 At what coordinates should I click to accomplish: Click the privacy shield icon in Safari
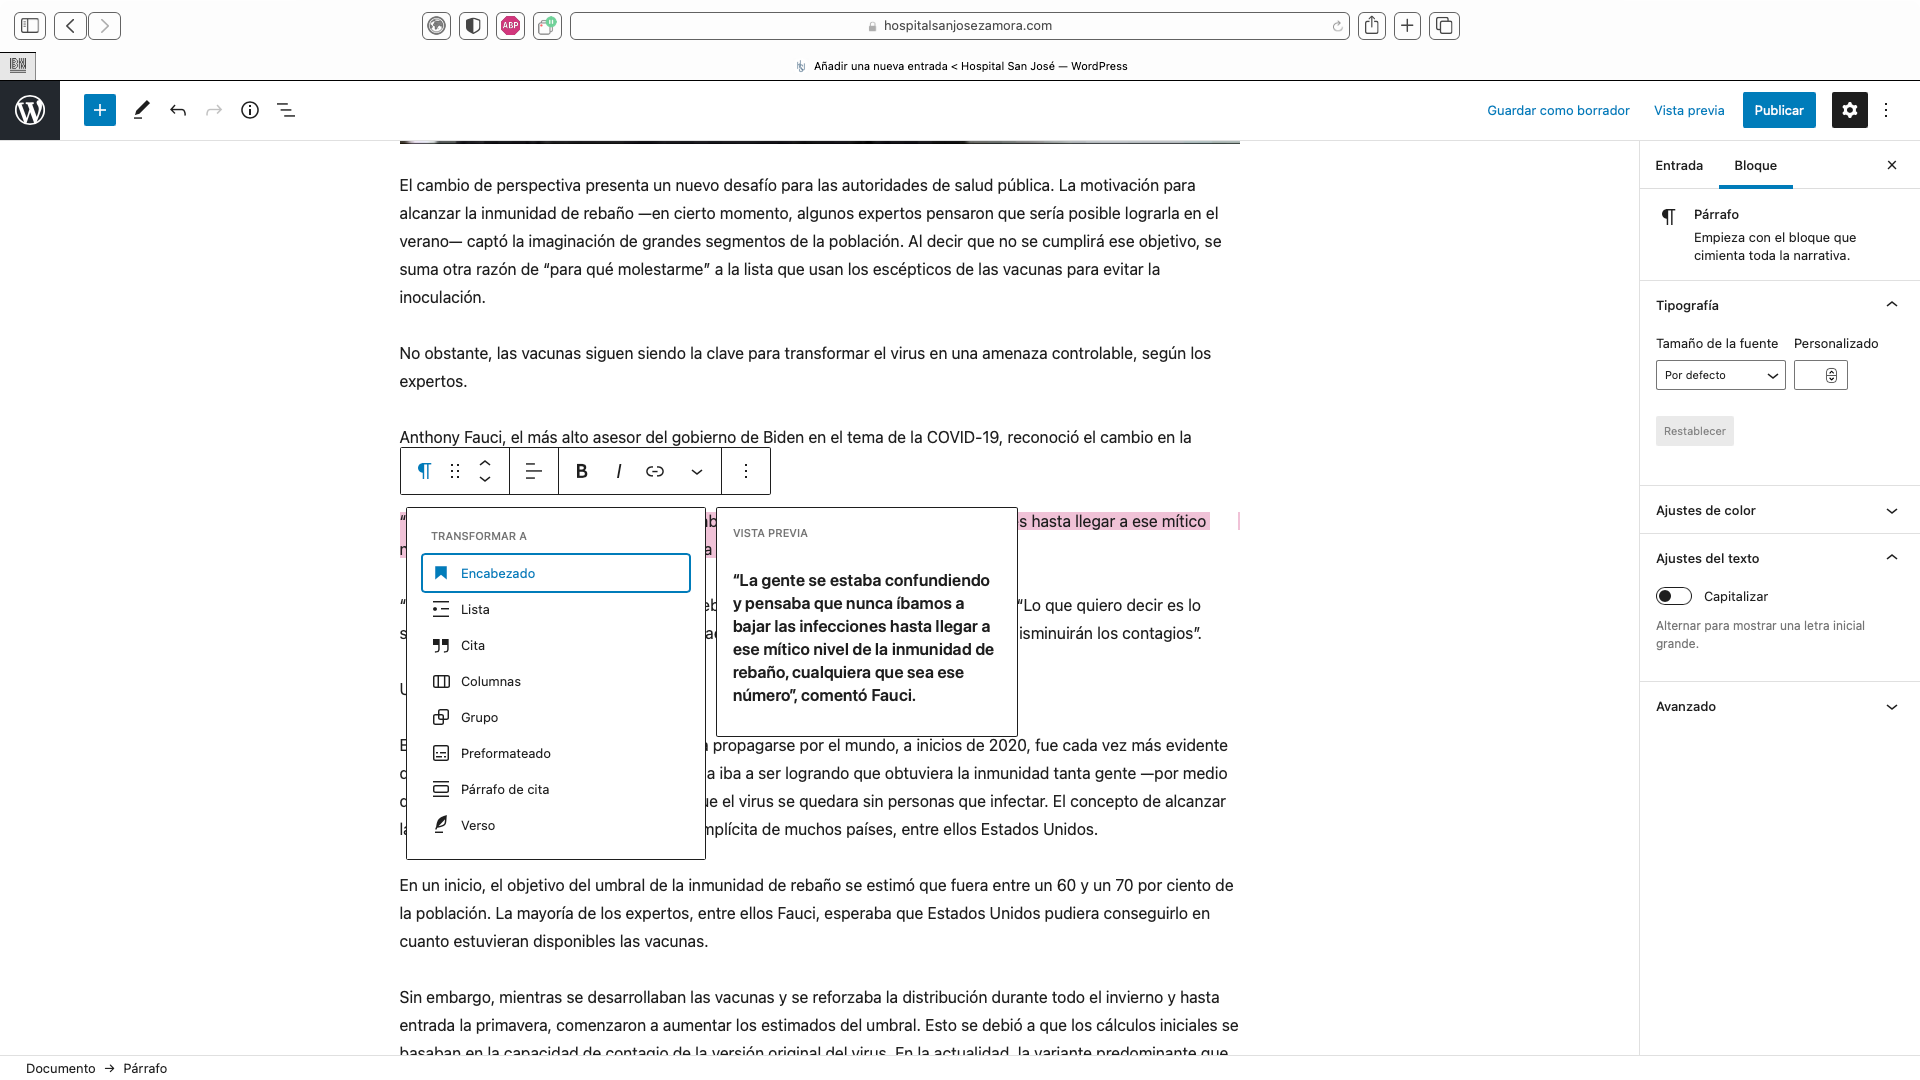[x=474, y=25]
